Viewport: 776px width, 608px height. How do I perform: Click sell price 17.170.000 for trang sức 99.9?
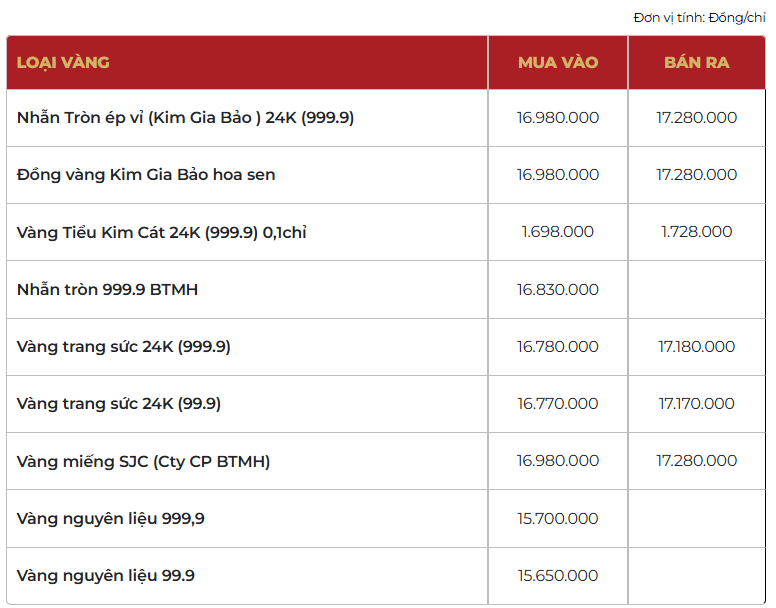tap(696, 404)
